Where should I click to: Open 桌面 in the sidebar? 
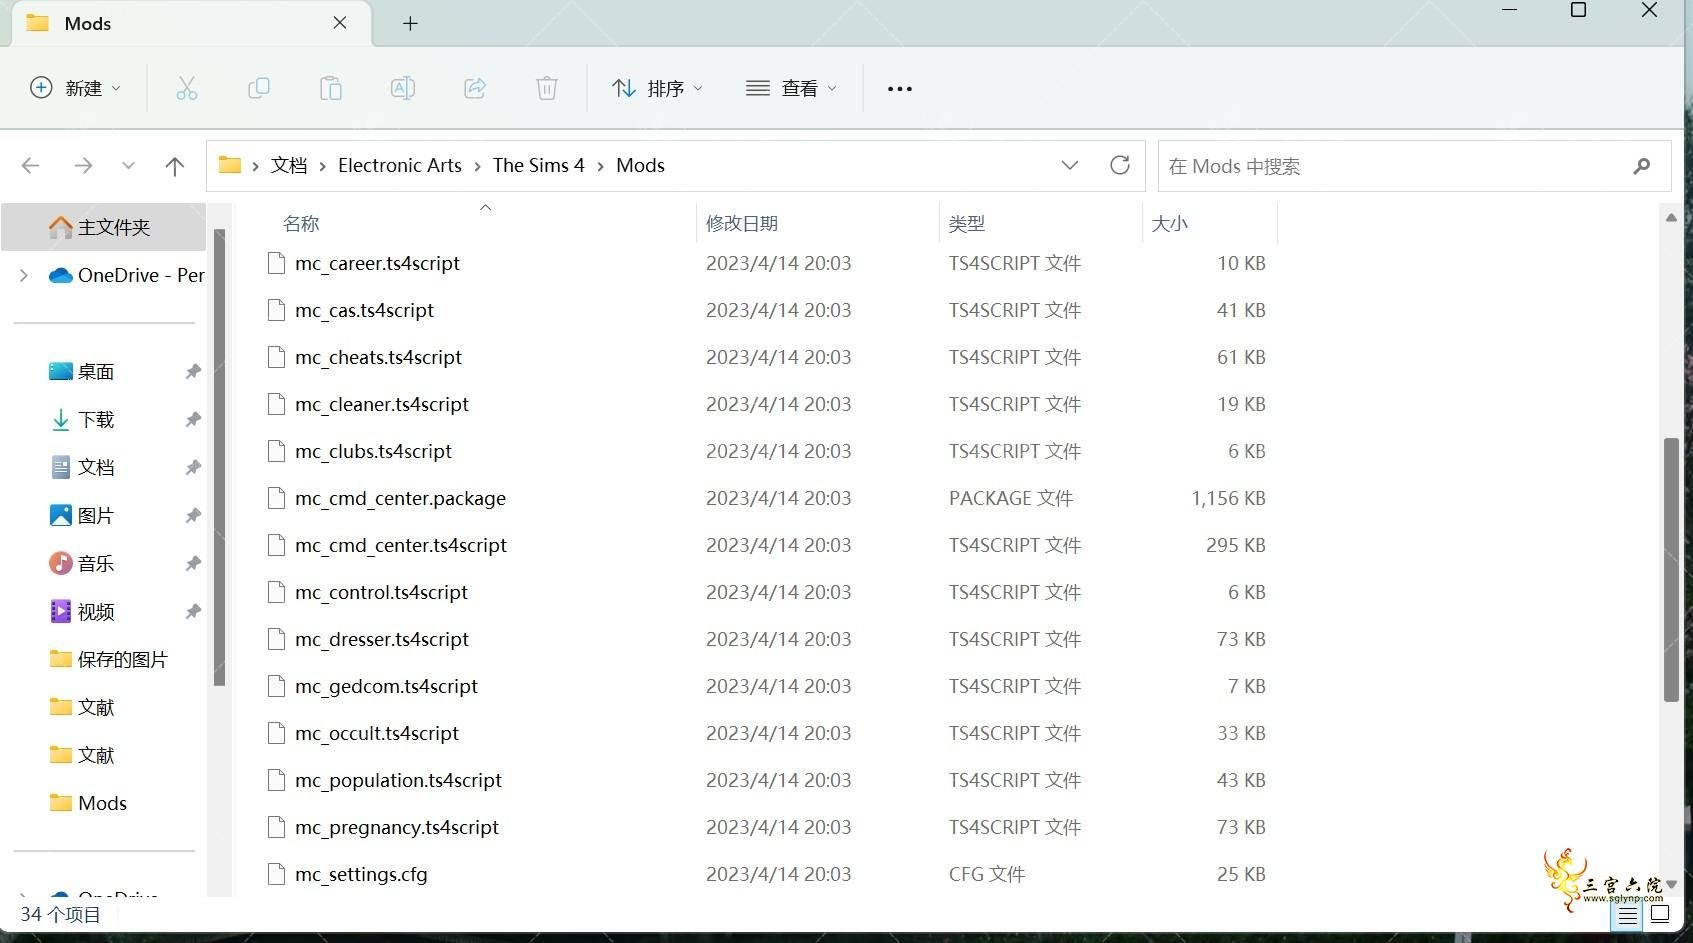(96, 372)
